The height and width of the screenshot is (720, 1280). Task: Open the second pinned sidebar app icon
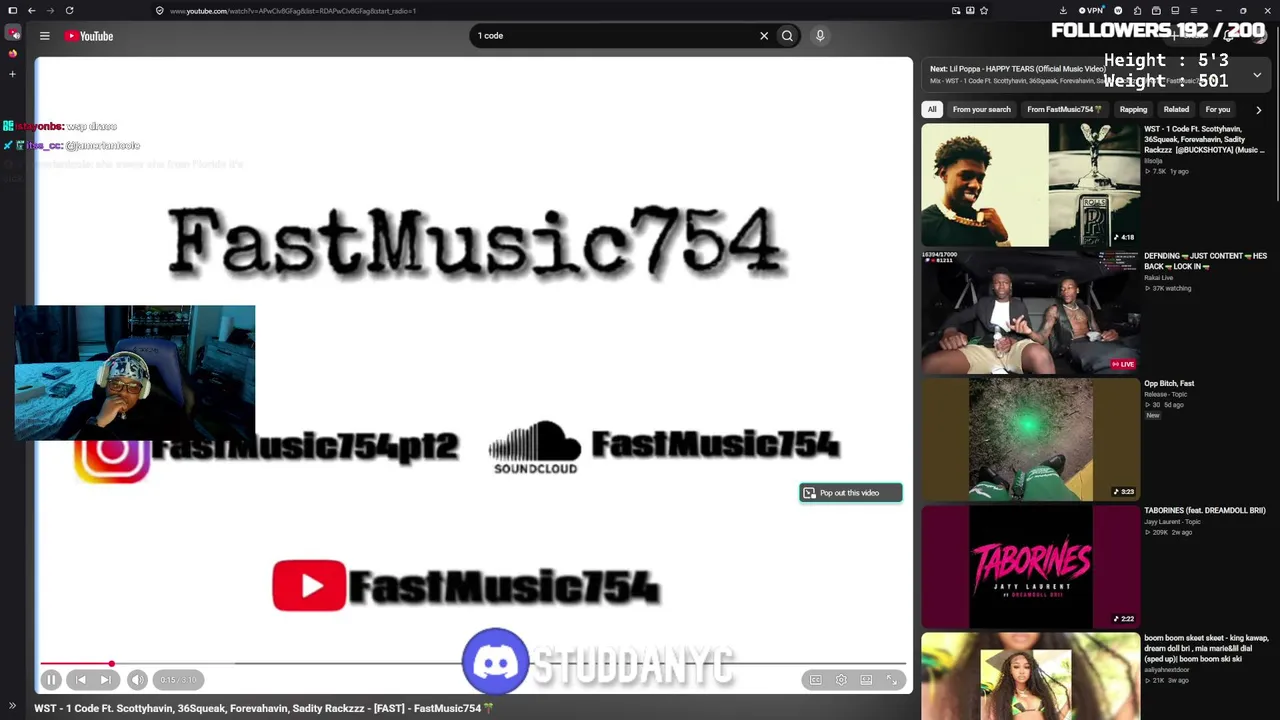click(x=13, y=53)
